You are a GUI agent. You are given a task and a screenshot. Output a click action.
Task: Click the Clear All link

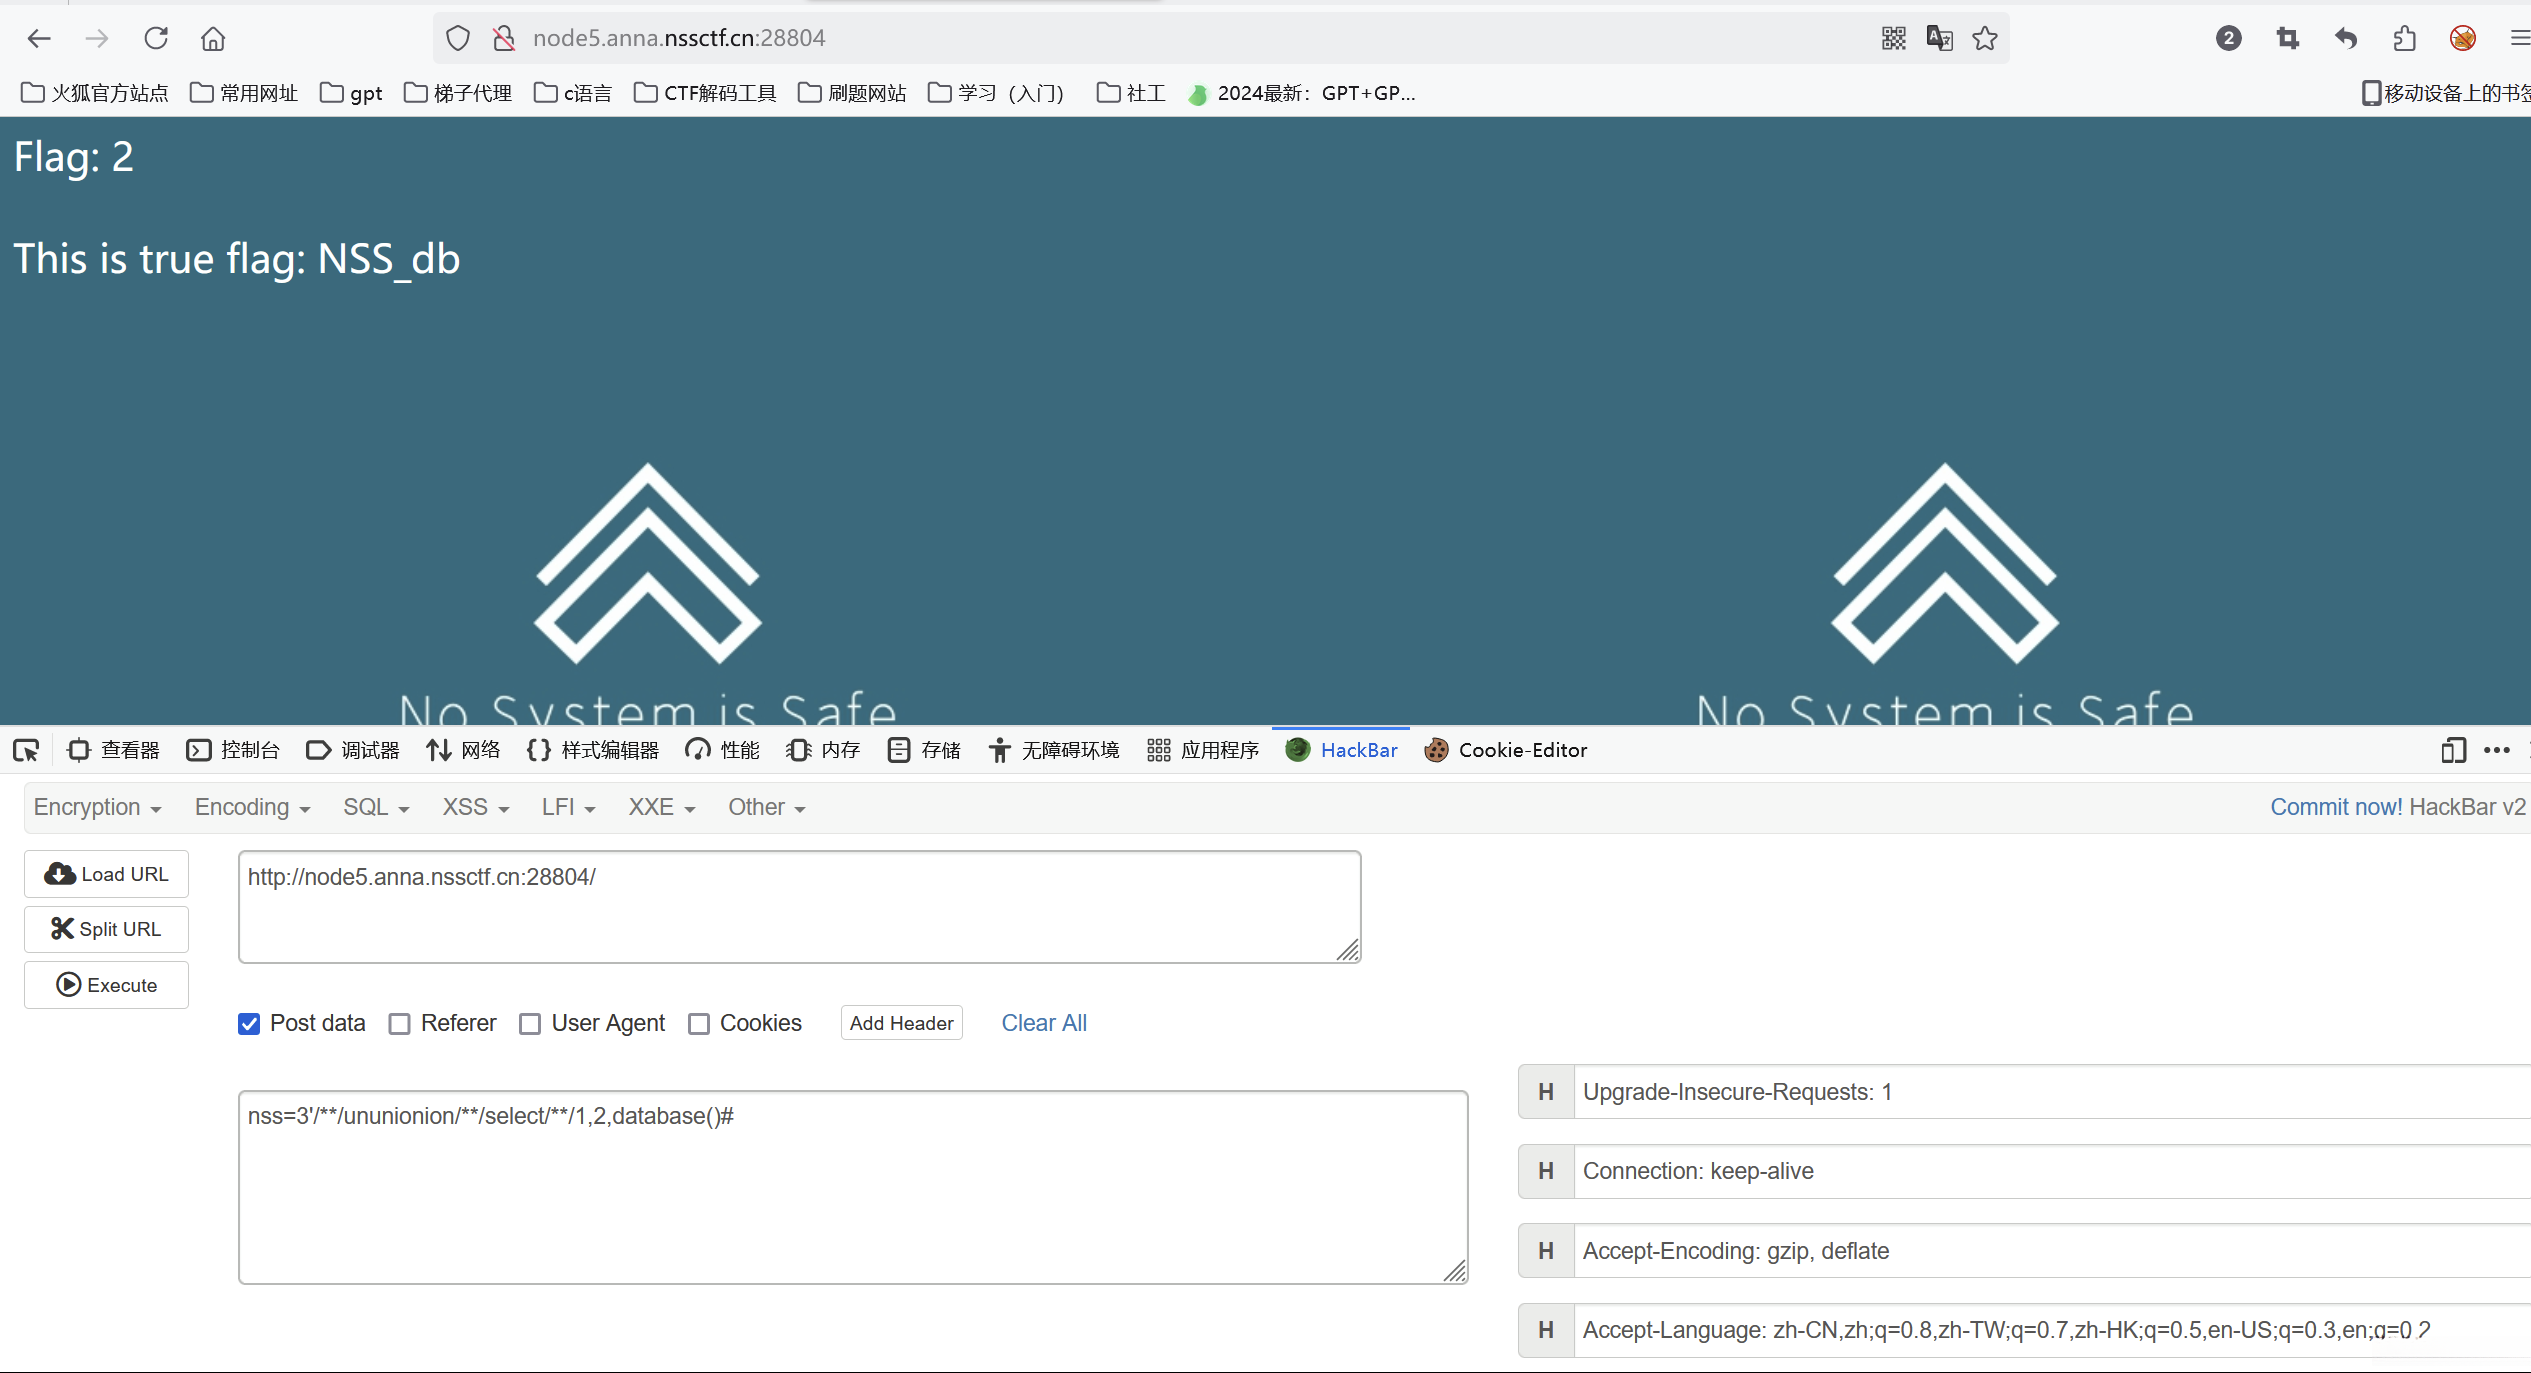point(1043,1023)
